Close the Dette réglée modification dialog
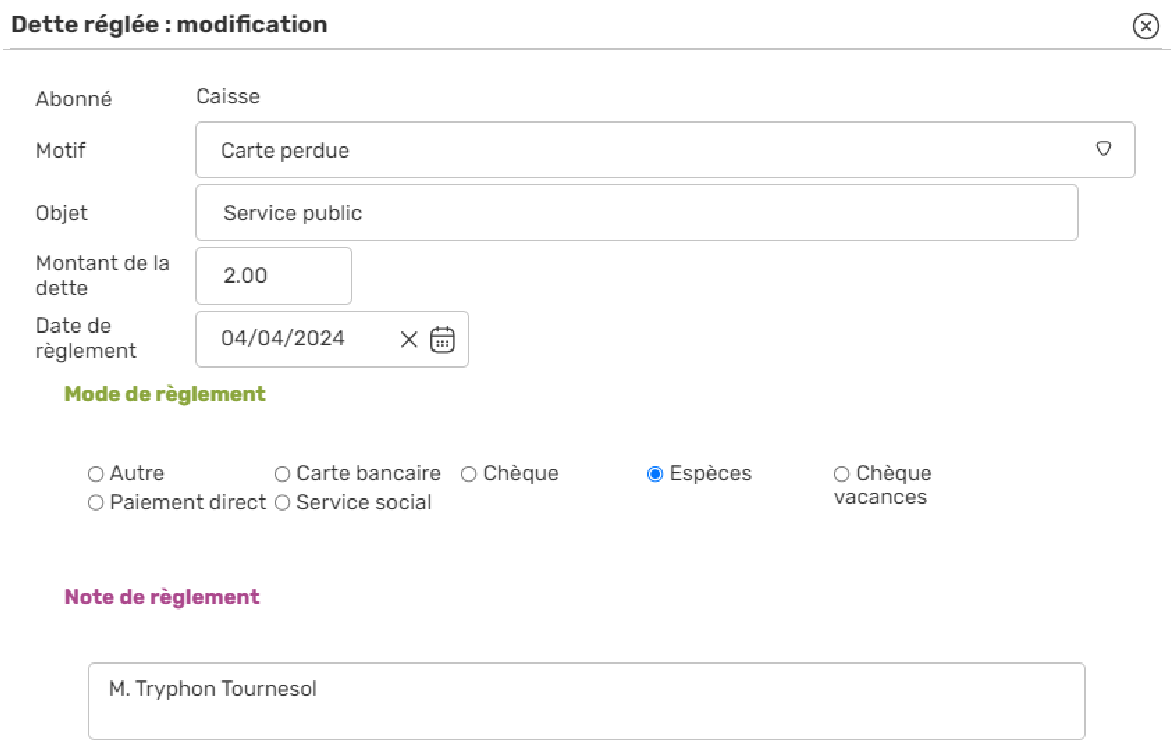This screenshot has height=750, width=1171. 1145,26
